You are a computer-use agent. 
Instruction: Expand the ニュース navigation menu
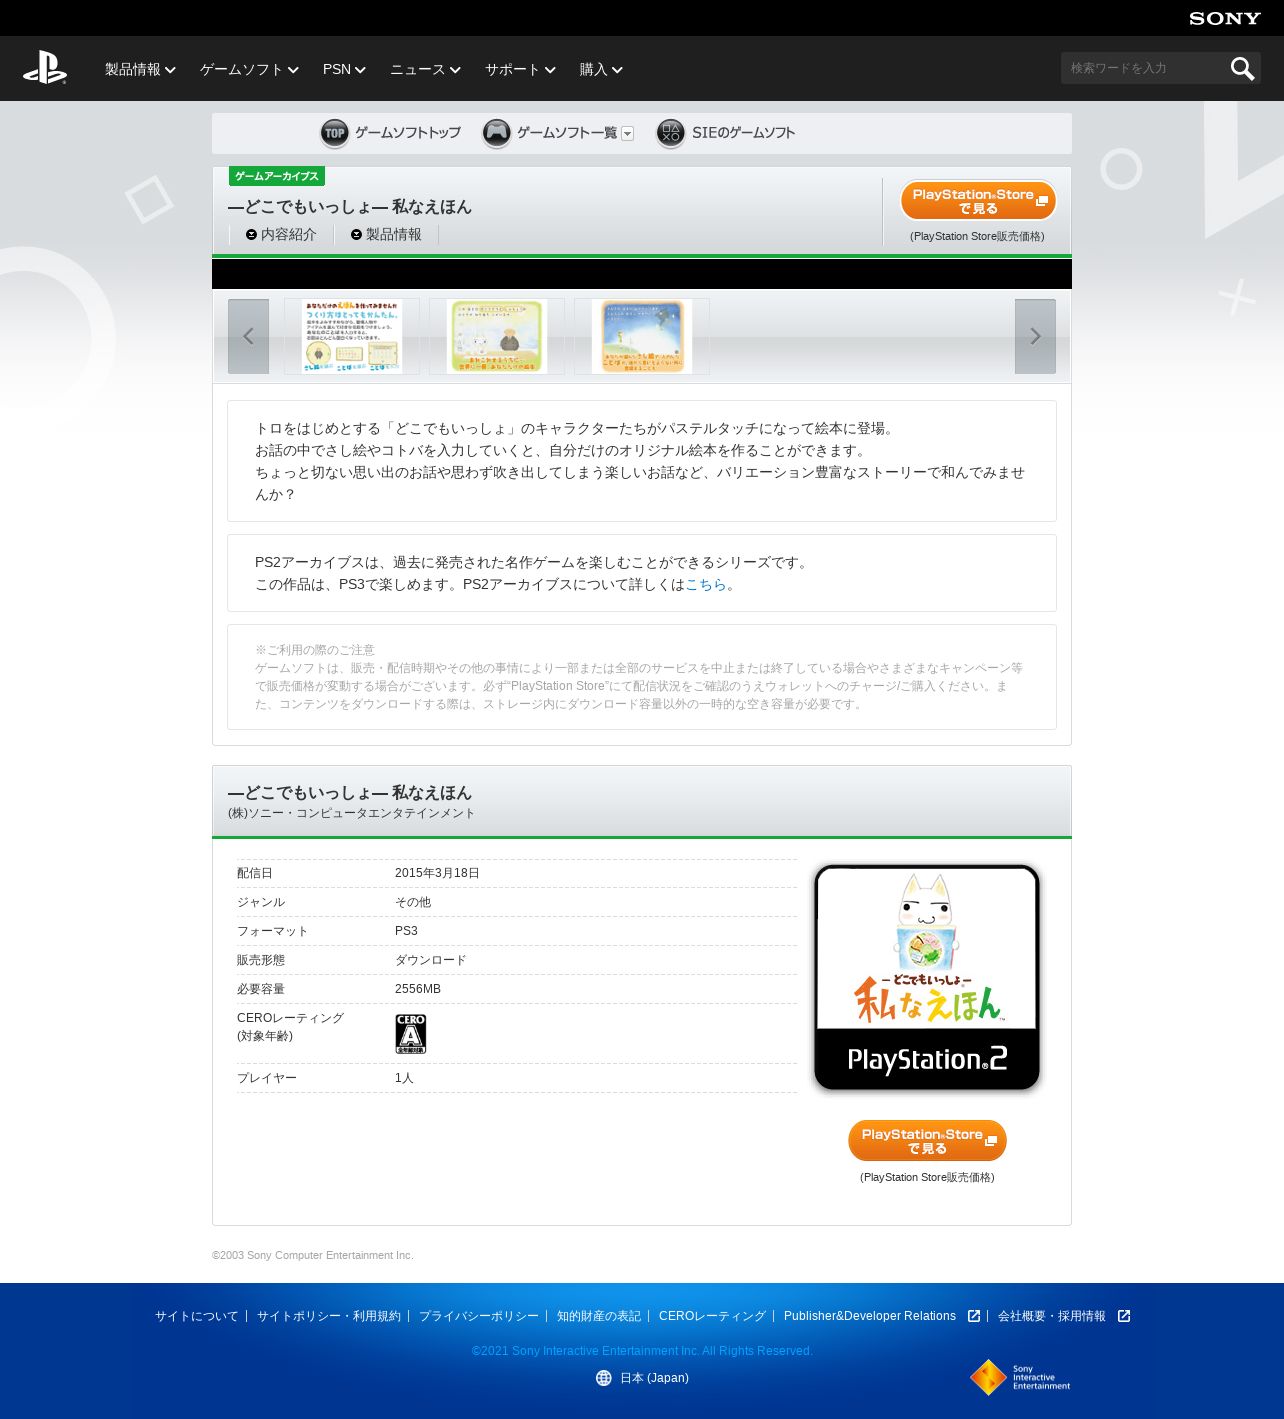pos(425,69)
